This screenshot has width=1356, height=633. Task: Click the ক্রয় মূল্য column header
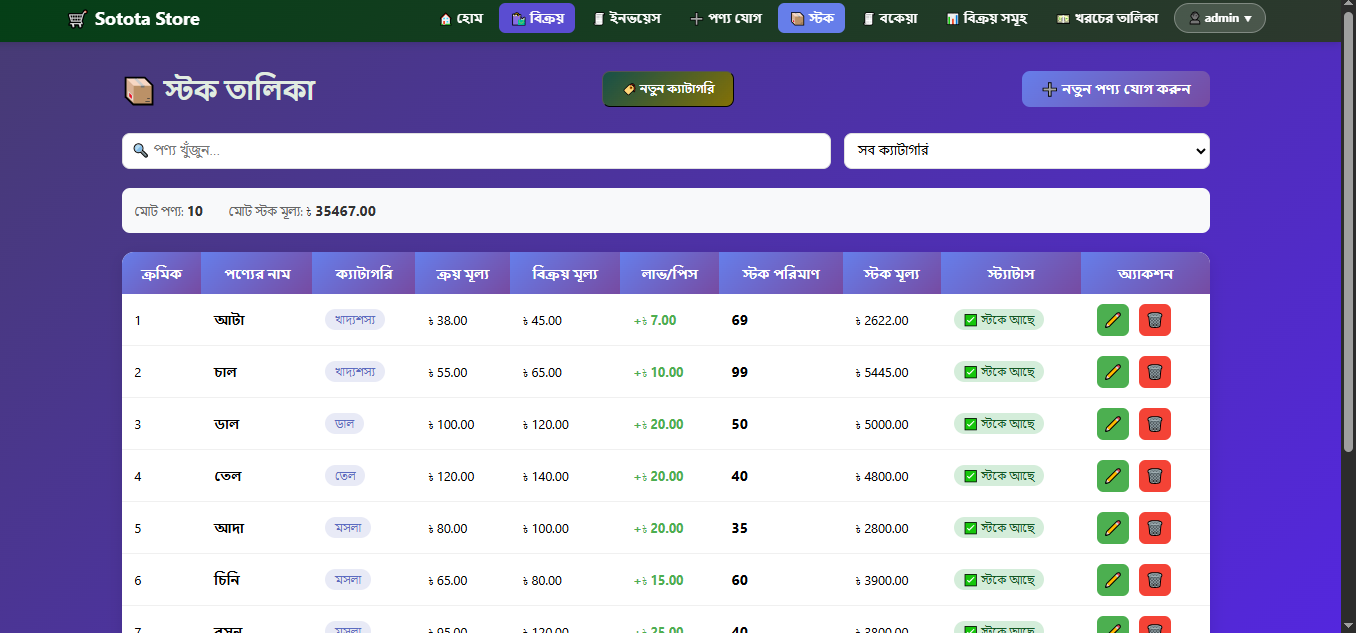pos(462,273)
